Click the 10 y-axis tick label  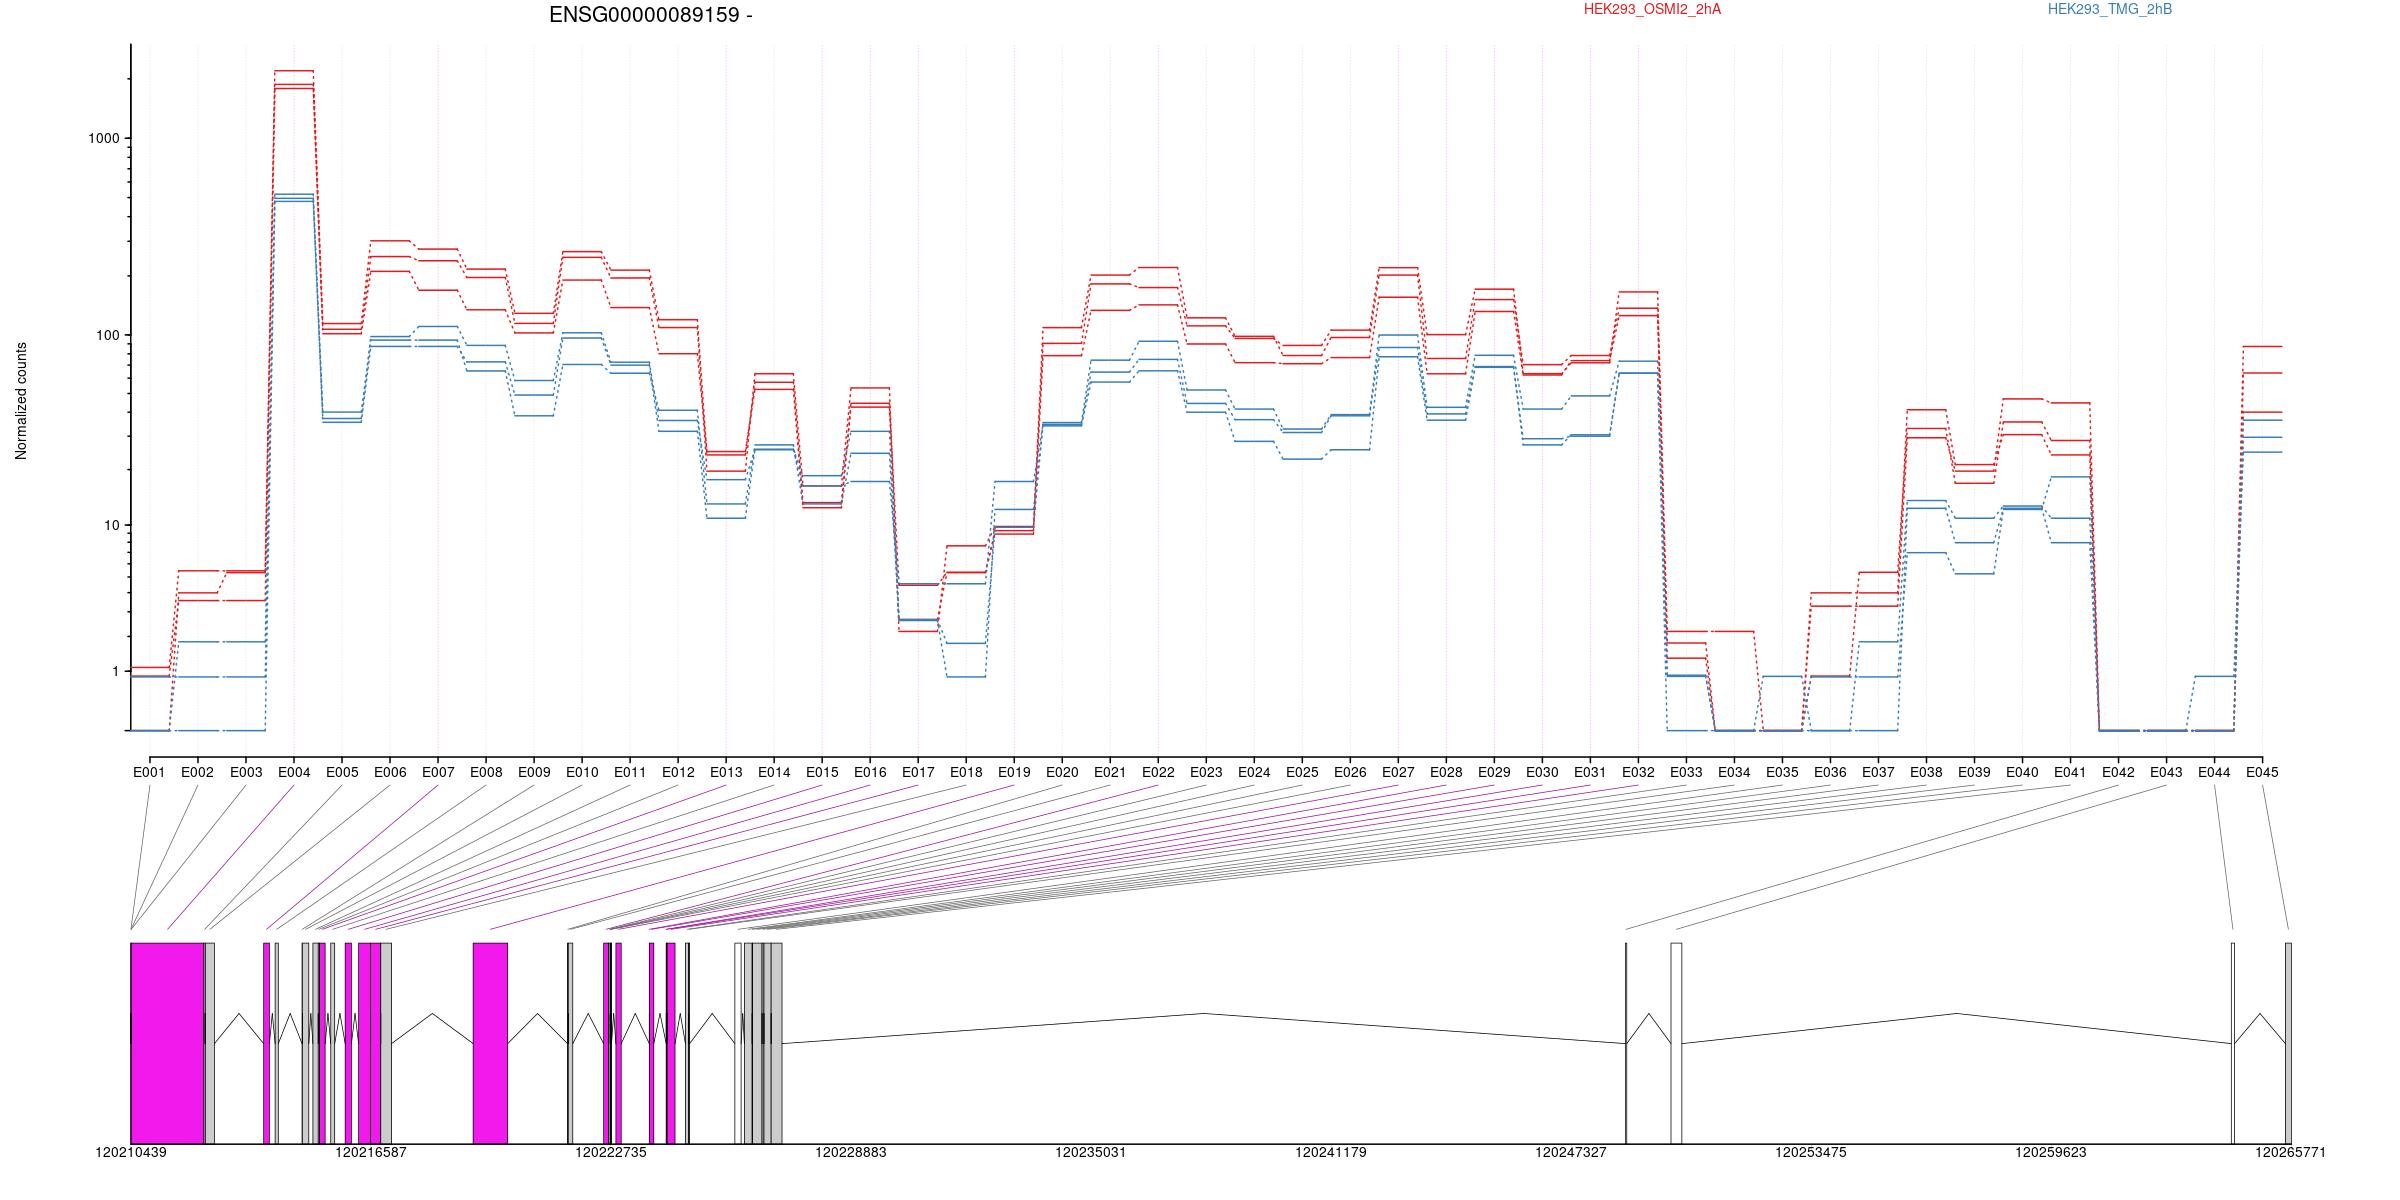coord(112,525)
